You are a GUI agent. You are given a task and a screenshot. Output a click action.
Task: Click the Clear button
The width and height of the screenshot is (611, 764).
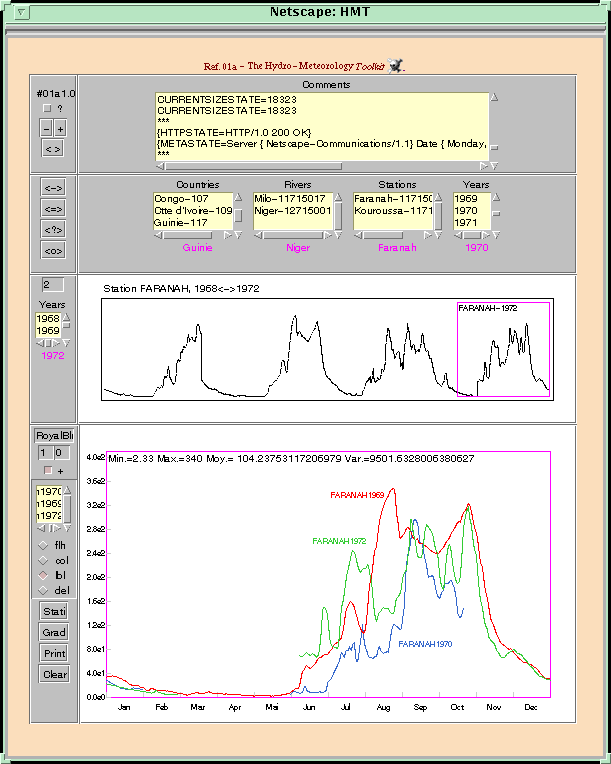tap(54, 674)
